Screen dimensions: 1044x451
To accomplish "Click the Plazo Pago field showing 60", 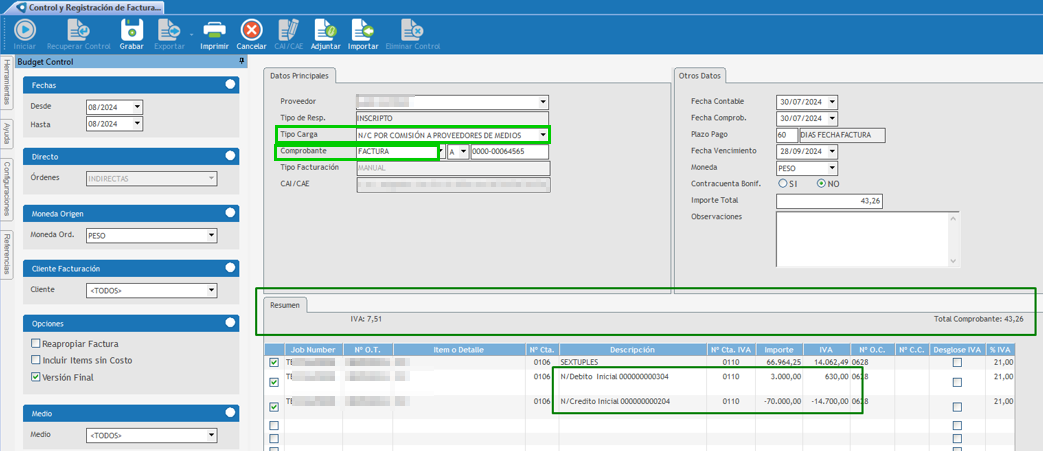I will pyautogui.click(x=787, y=135).
